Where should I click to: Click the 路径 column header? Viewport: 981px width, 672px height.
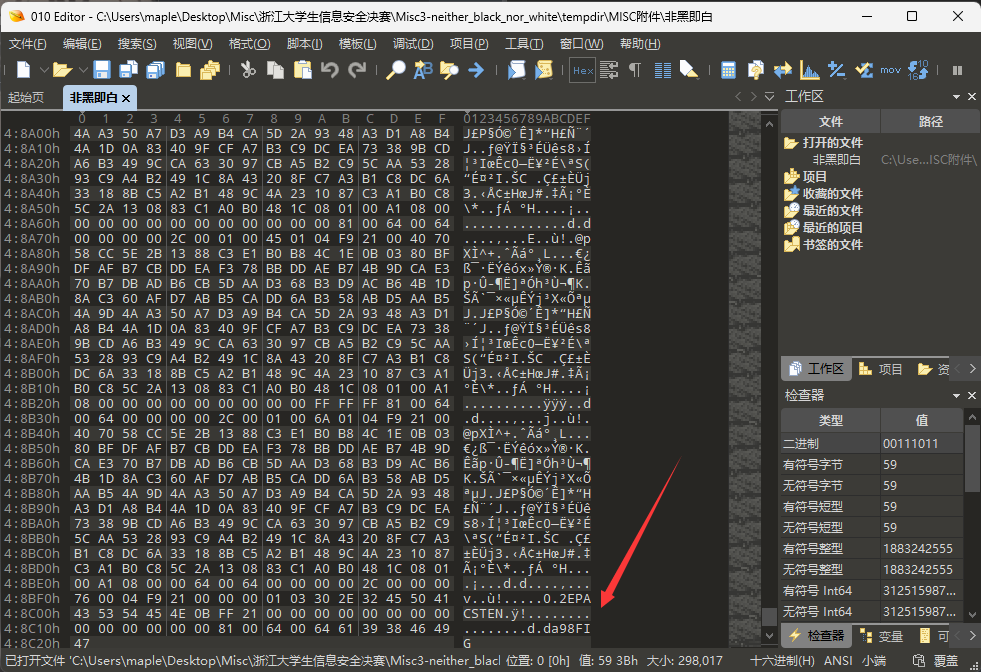coord(930,121)
